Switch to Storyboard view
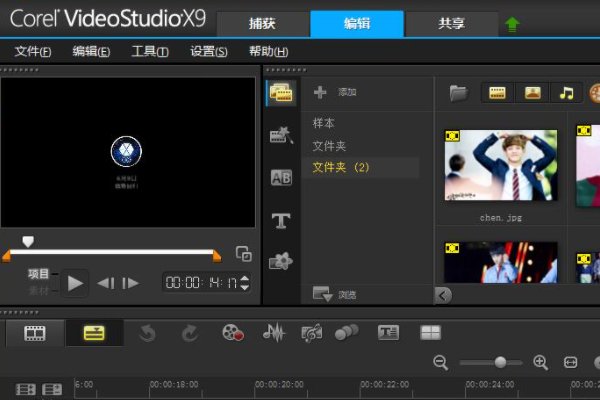This screenshot has height=400, width=600. [34, 333]
